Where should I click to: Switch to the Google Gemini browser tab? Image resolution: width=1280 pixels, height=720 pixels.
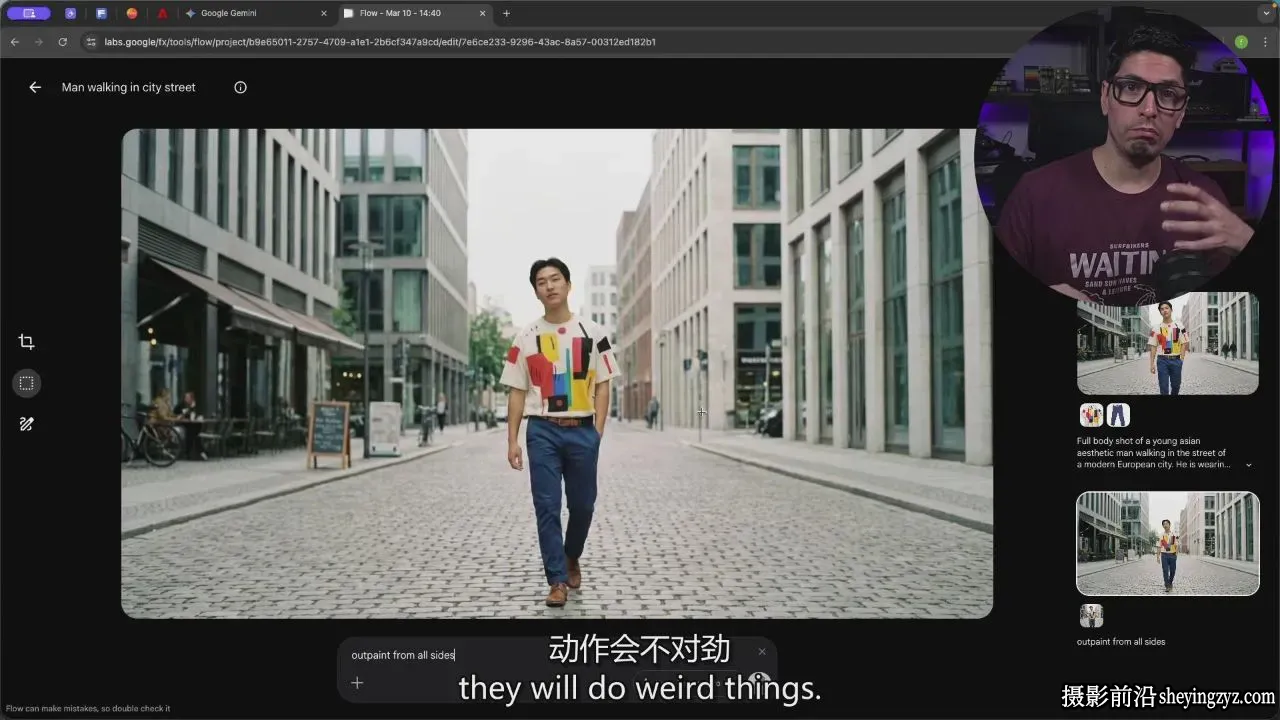pos(256,13)
